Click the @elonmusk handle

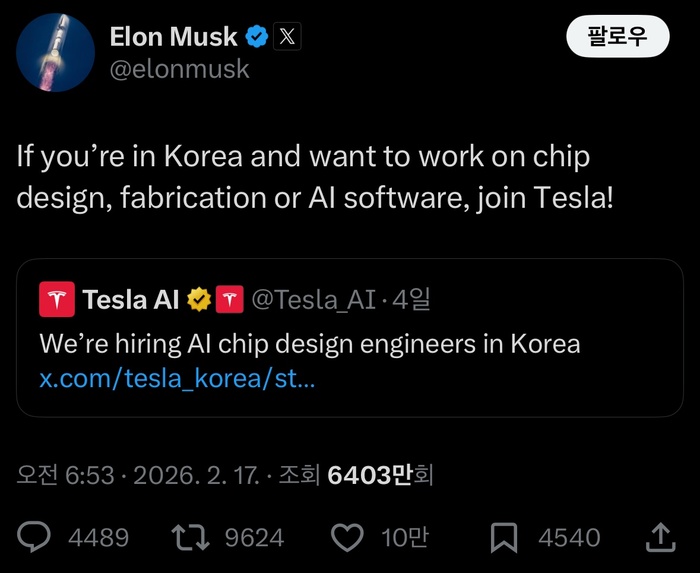click(x=179, y=70)
